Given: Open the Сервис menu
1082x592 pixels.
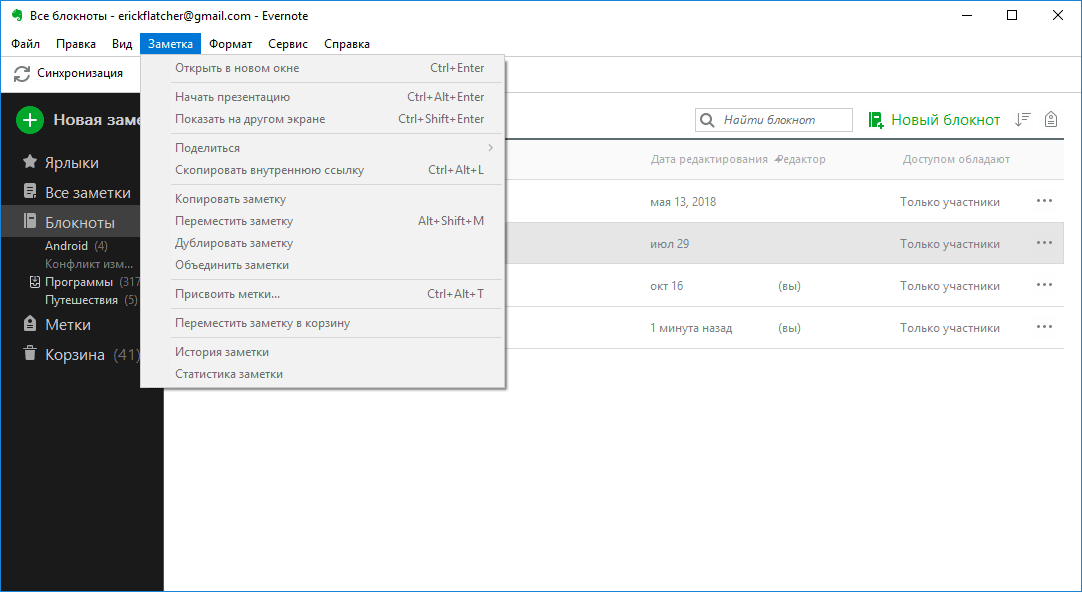Looking at the screenshot, I should [x=288, y=43].
